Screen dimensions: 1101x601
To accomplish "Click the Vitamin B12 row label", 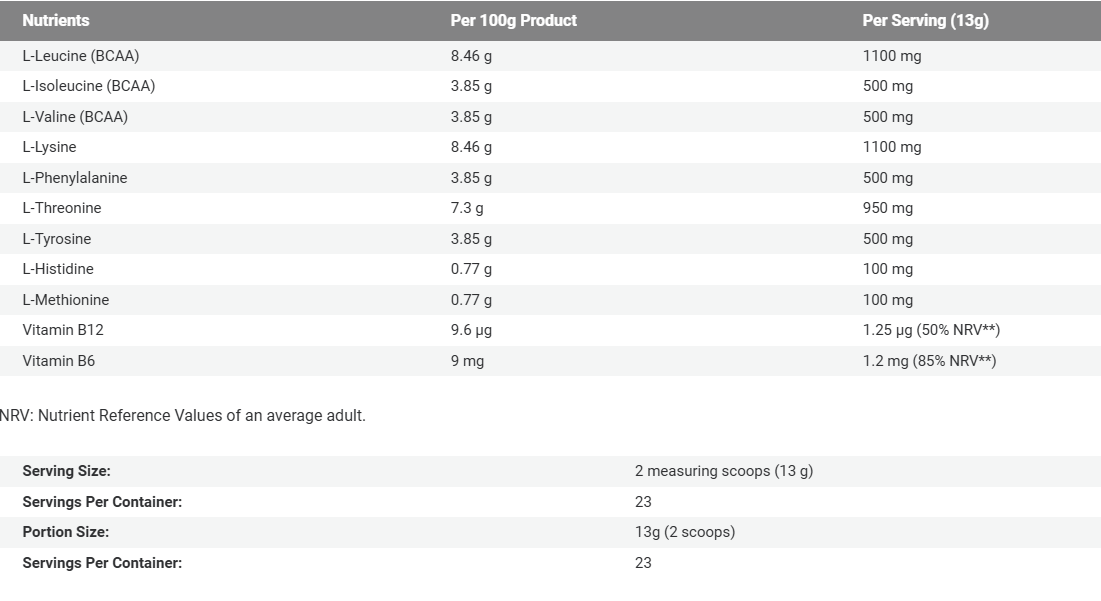I will point(62,330).
